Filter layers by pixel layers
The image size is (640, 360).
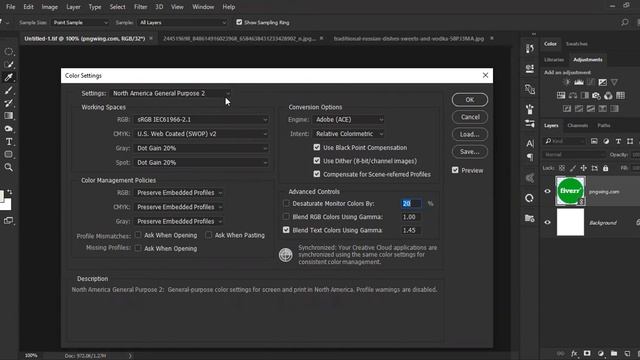click(594, 141)
